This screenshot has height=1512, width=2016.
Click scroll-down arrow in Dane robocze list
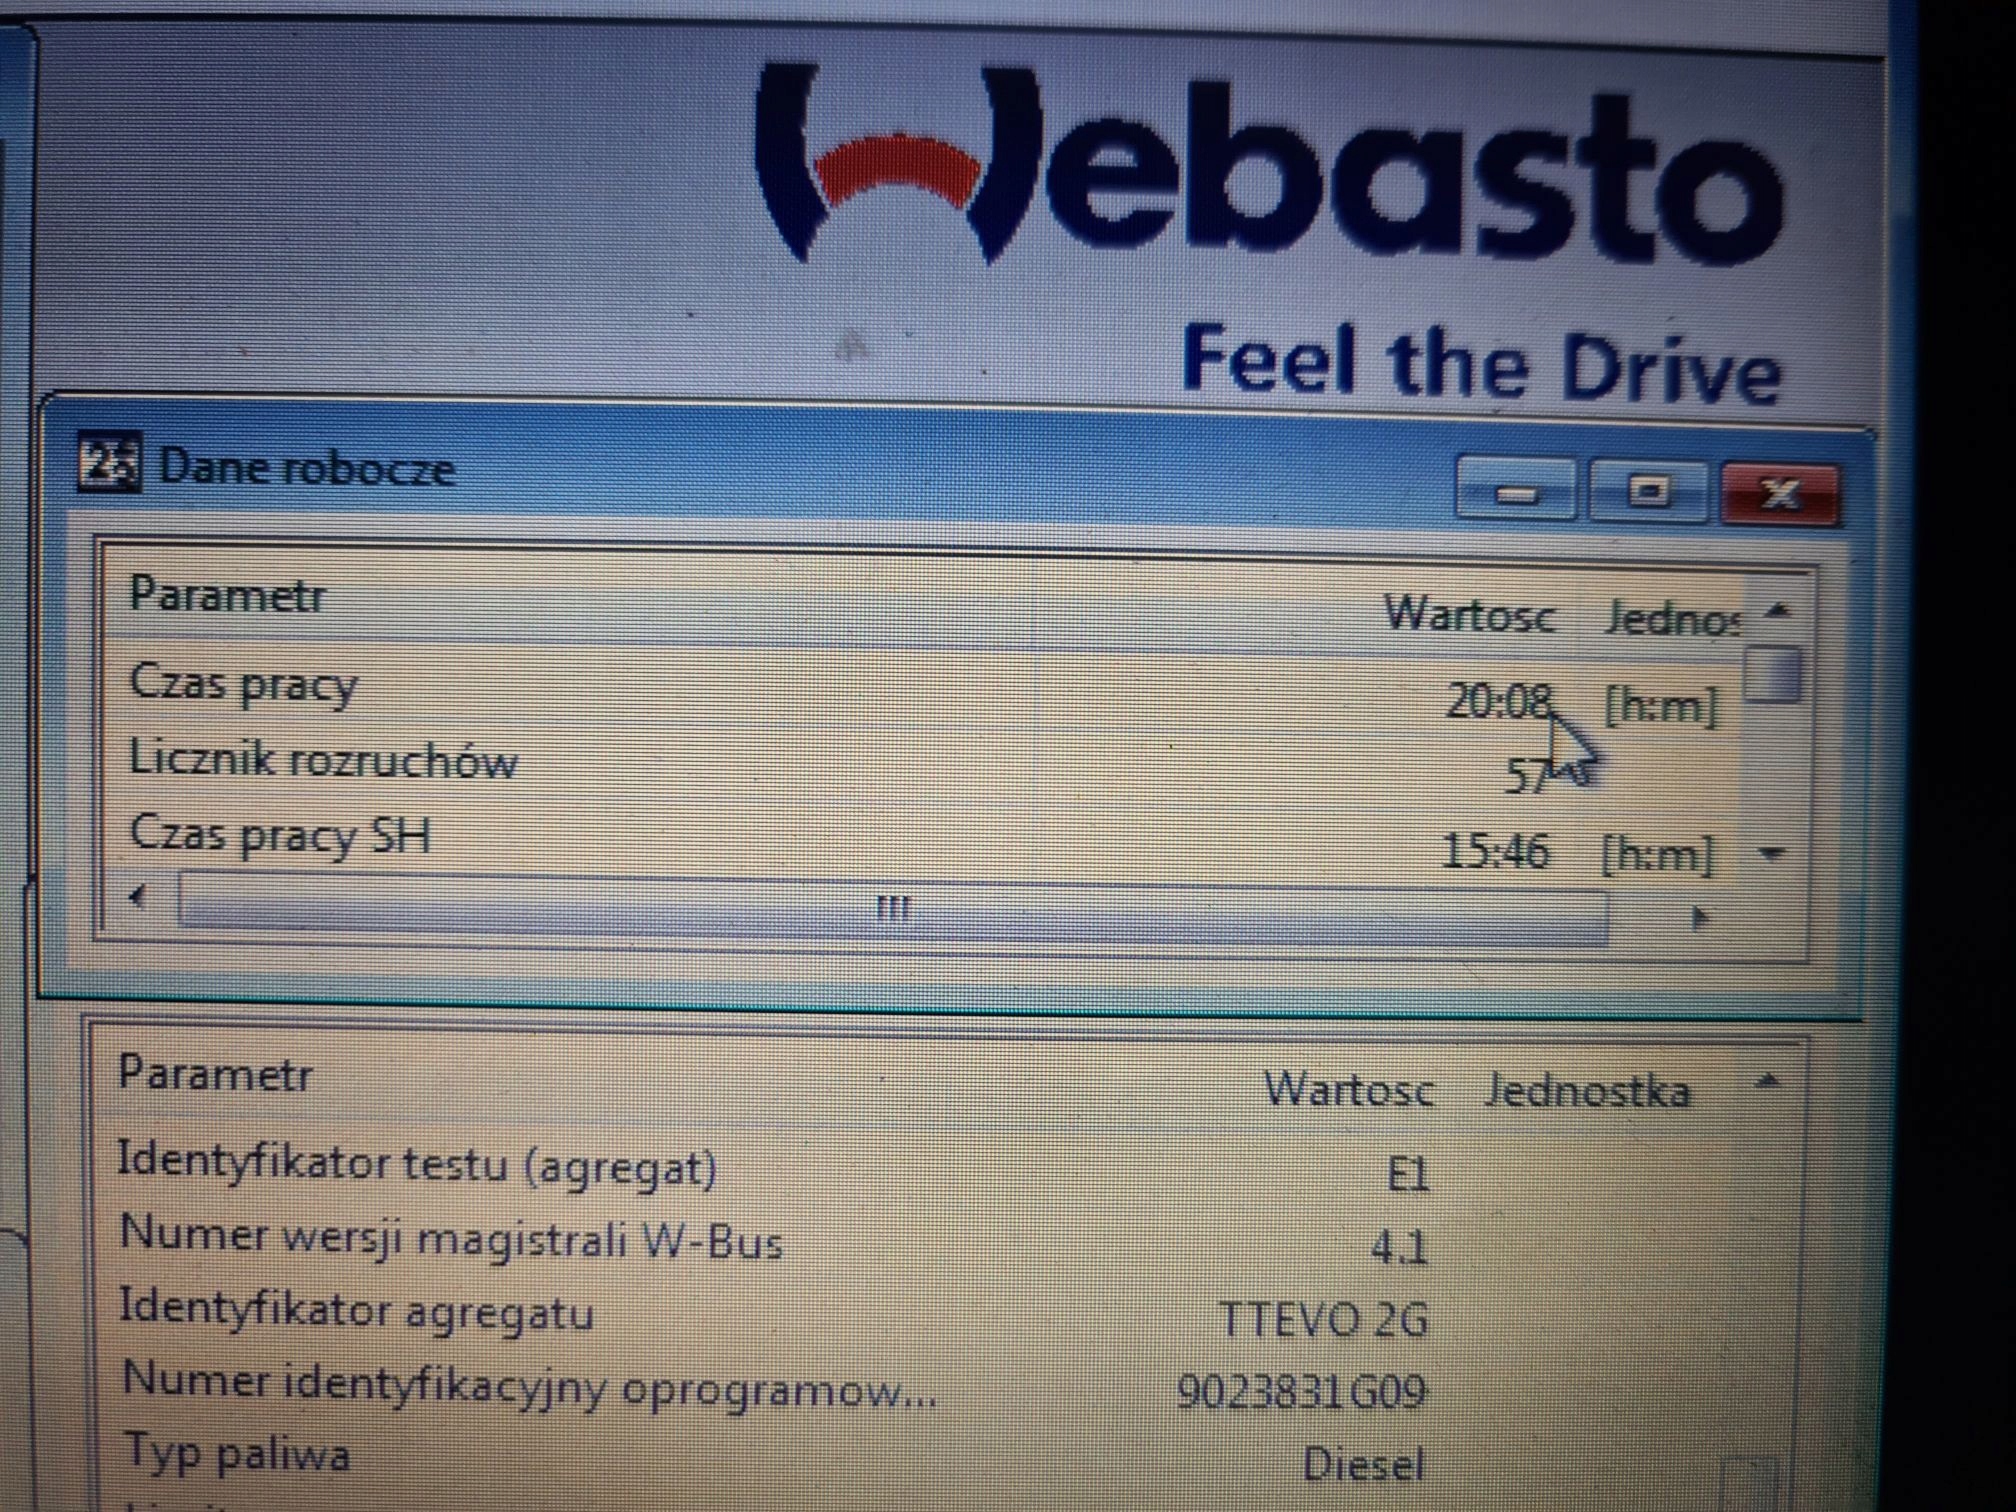(1772, 854)
